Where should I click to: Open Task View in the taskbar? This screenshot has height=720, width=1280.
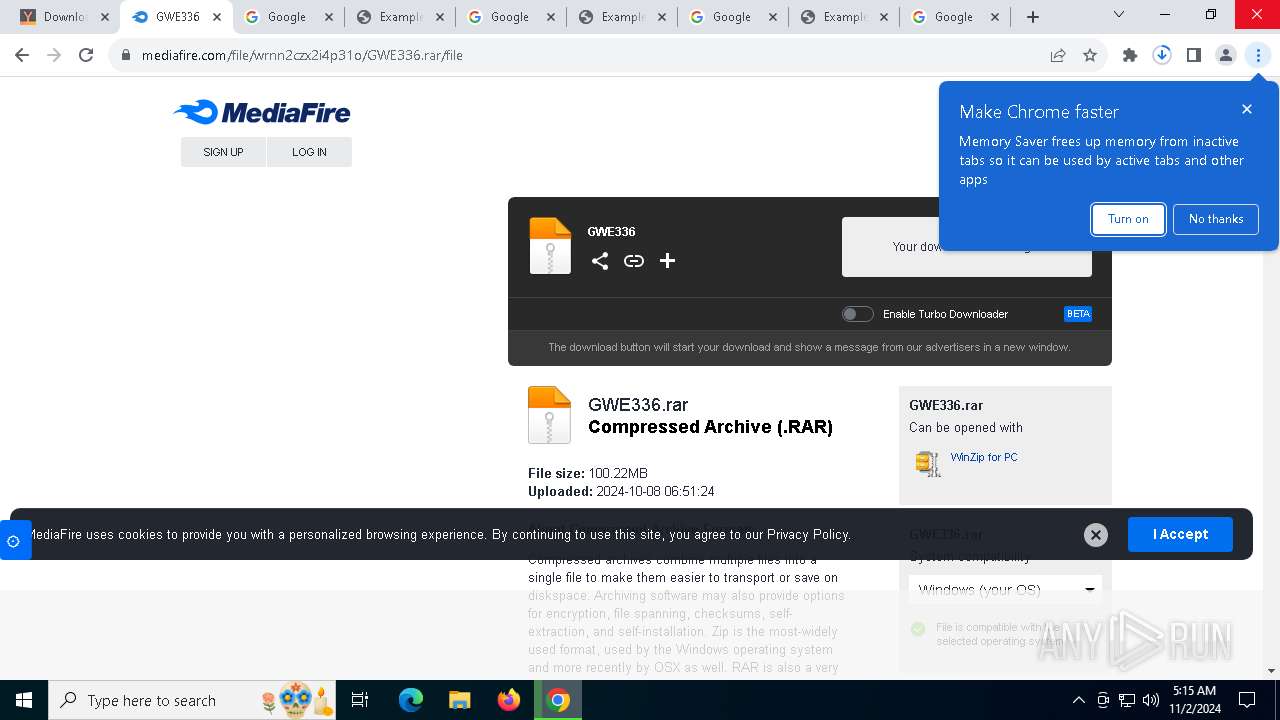(360, 700)
